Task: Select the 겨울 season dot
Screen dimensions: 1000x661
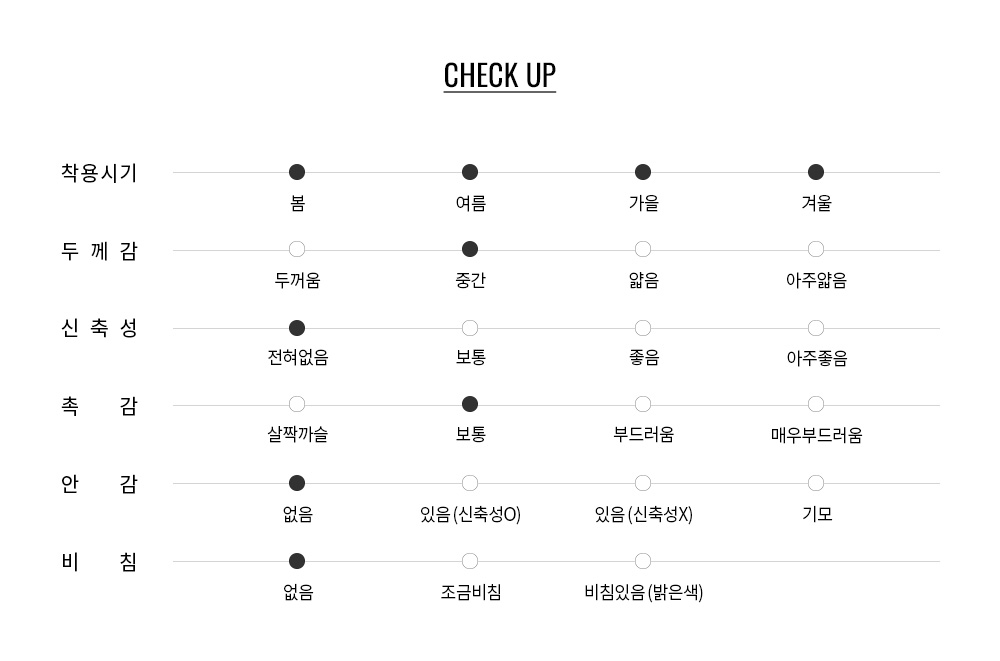Action: pyautogui.click(x=816, y=172)
